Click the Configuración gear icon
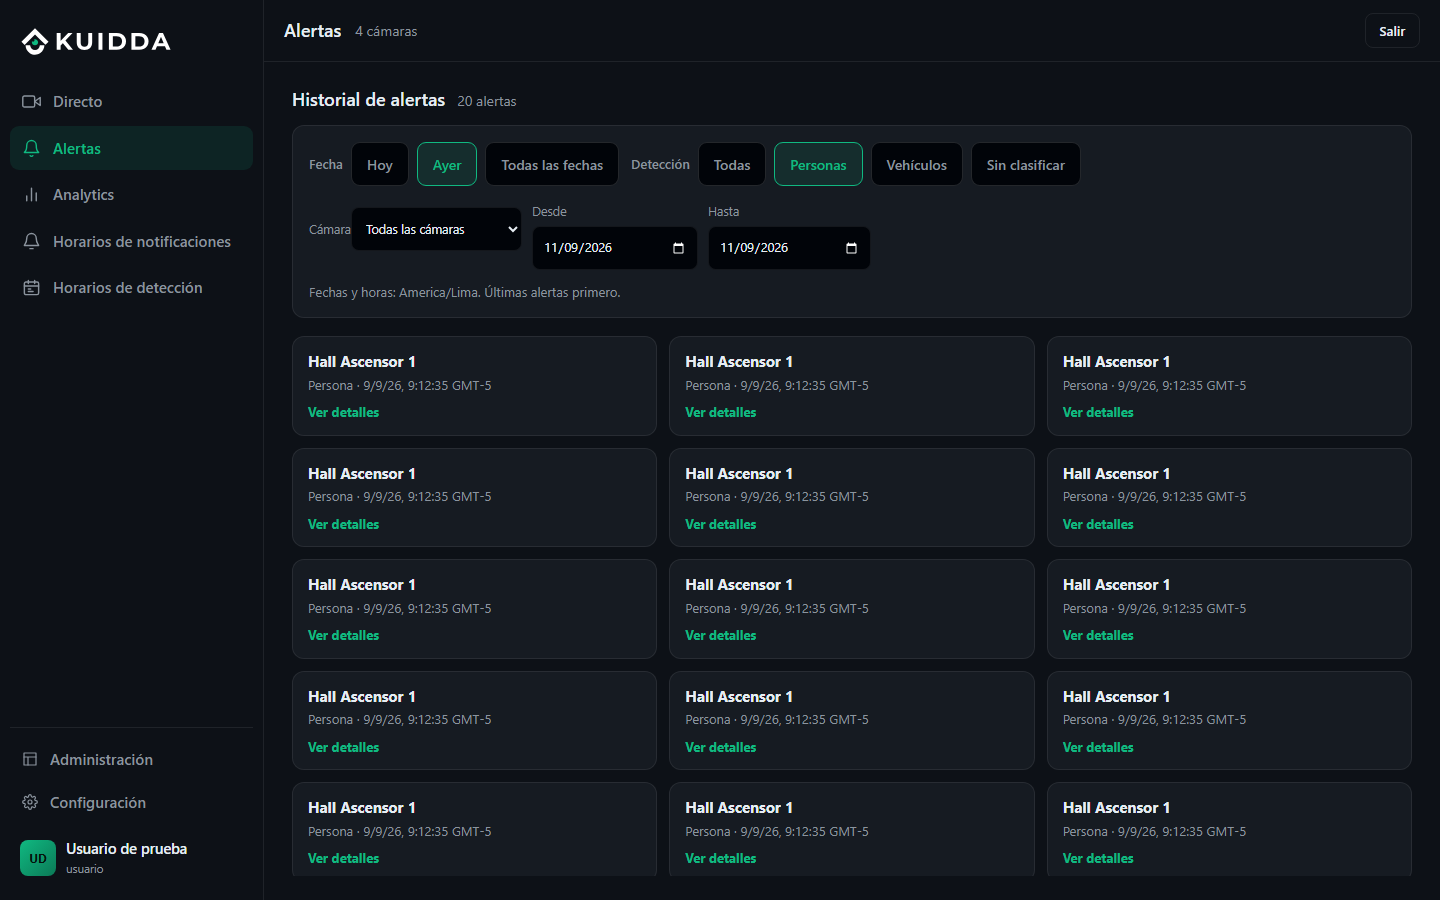 [x=30, y=803]
